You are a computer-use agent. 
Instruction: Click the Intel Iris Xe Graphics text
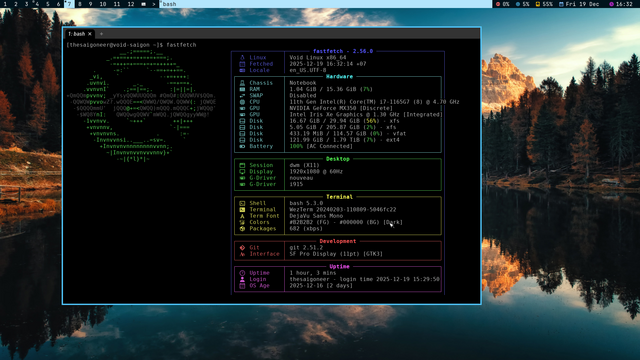tap(366, 115)
